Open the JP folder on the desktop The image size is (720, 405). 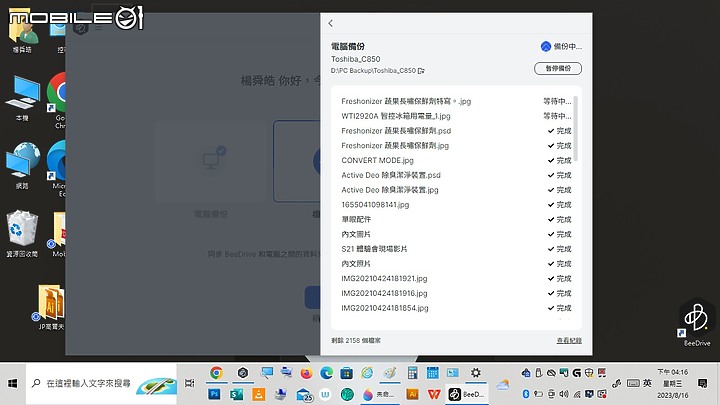pos(51,307)
